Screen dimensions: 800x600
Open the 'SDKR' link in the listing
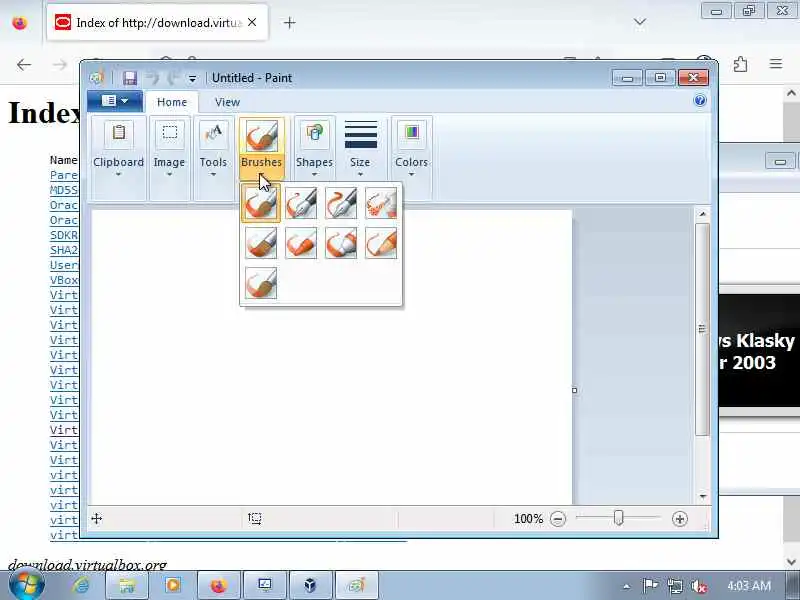pos(64,235)
